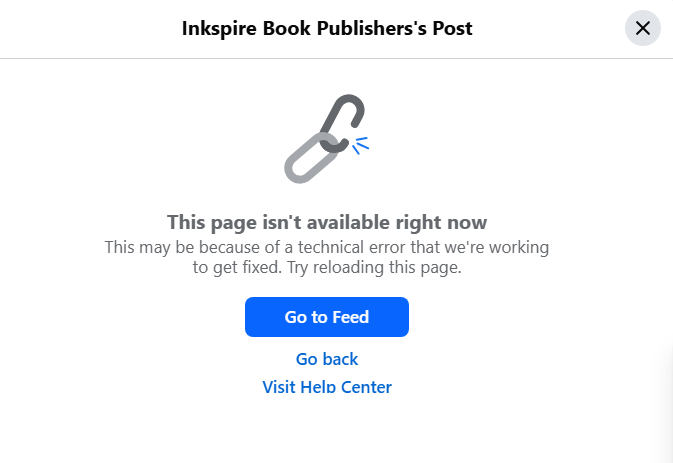Close the Inkspire Book Publishers's Post dialog
The width and height of the screenshot is (673, 463).
[x=642, y=28]
